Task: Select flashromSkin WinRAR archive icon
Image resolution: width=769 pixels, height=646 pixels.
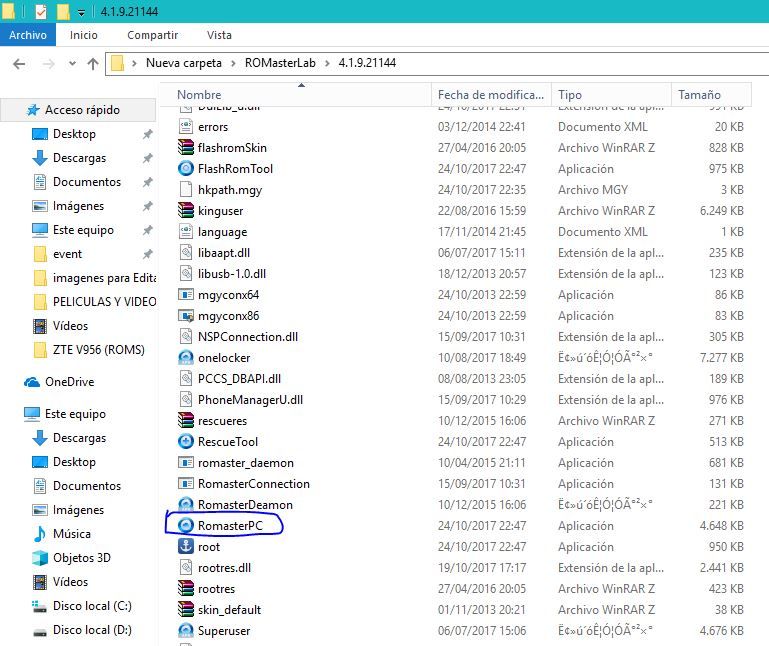Action: [185, 148]
